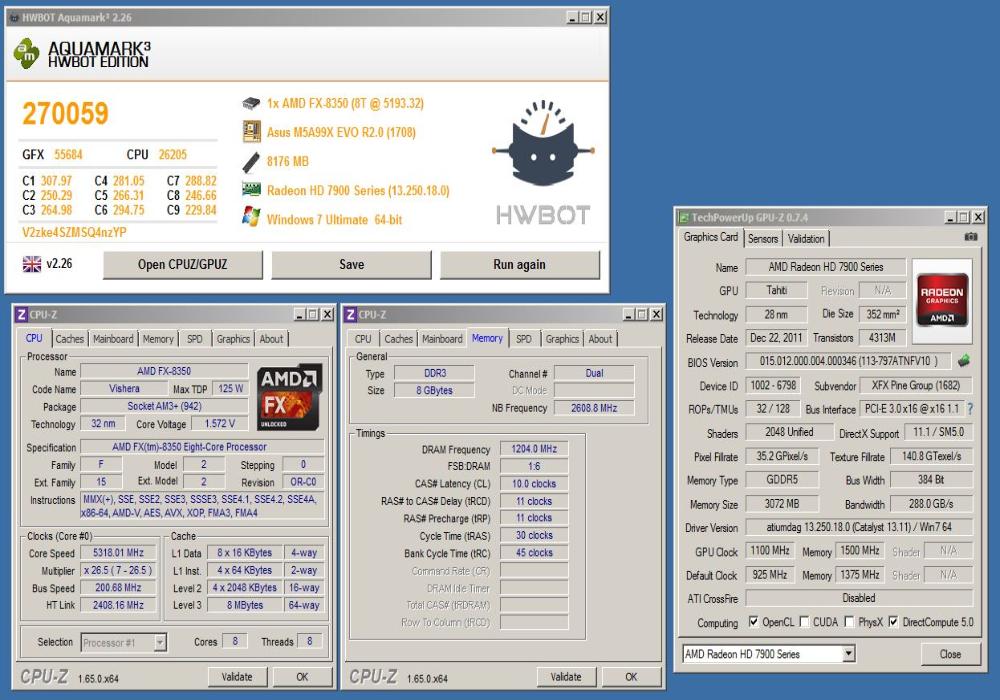Click the bus interface question mark icon
This screenshot has height=700, width=1000.
tap(971, 409)
